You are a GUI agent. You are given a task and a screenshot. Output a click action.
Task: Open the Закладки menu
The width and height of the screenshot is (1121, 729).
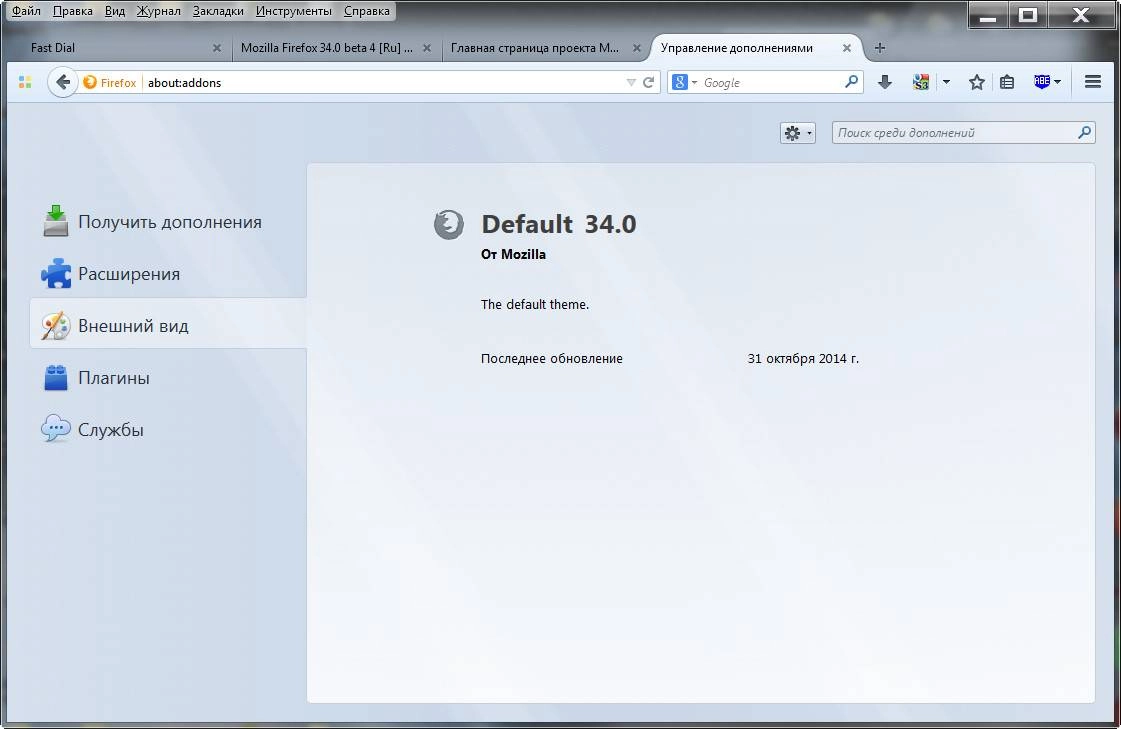tap(218, 11)
